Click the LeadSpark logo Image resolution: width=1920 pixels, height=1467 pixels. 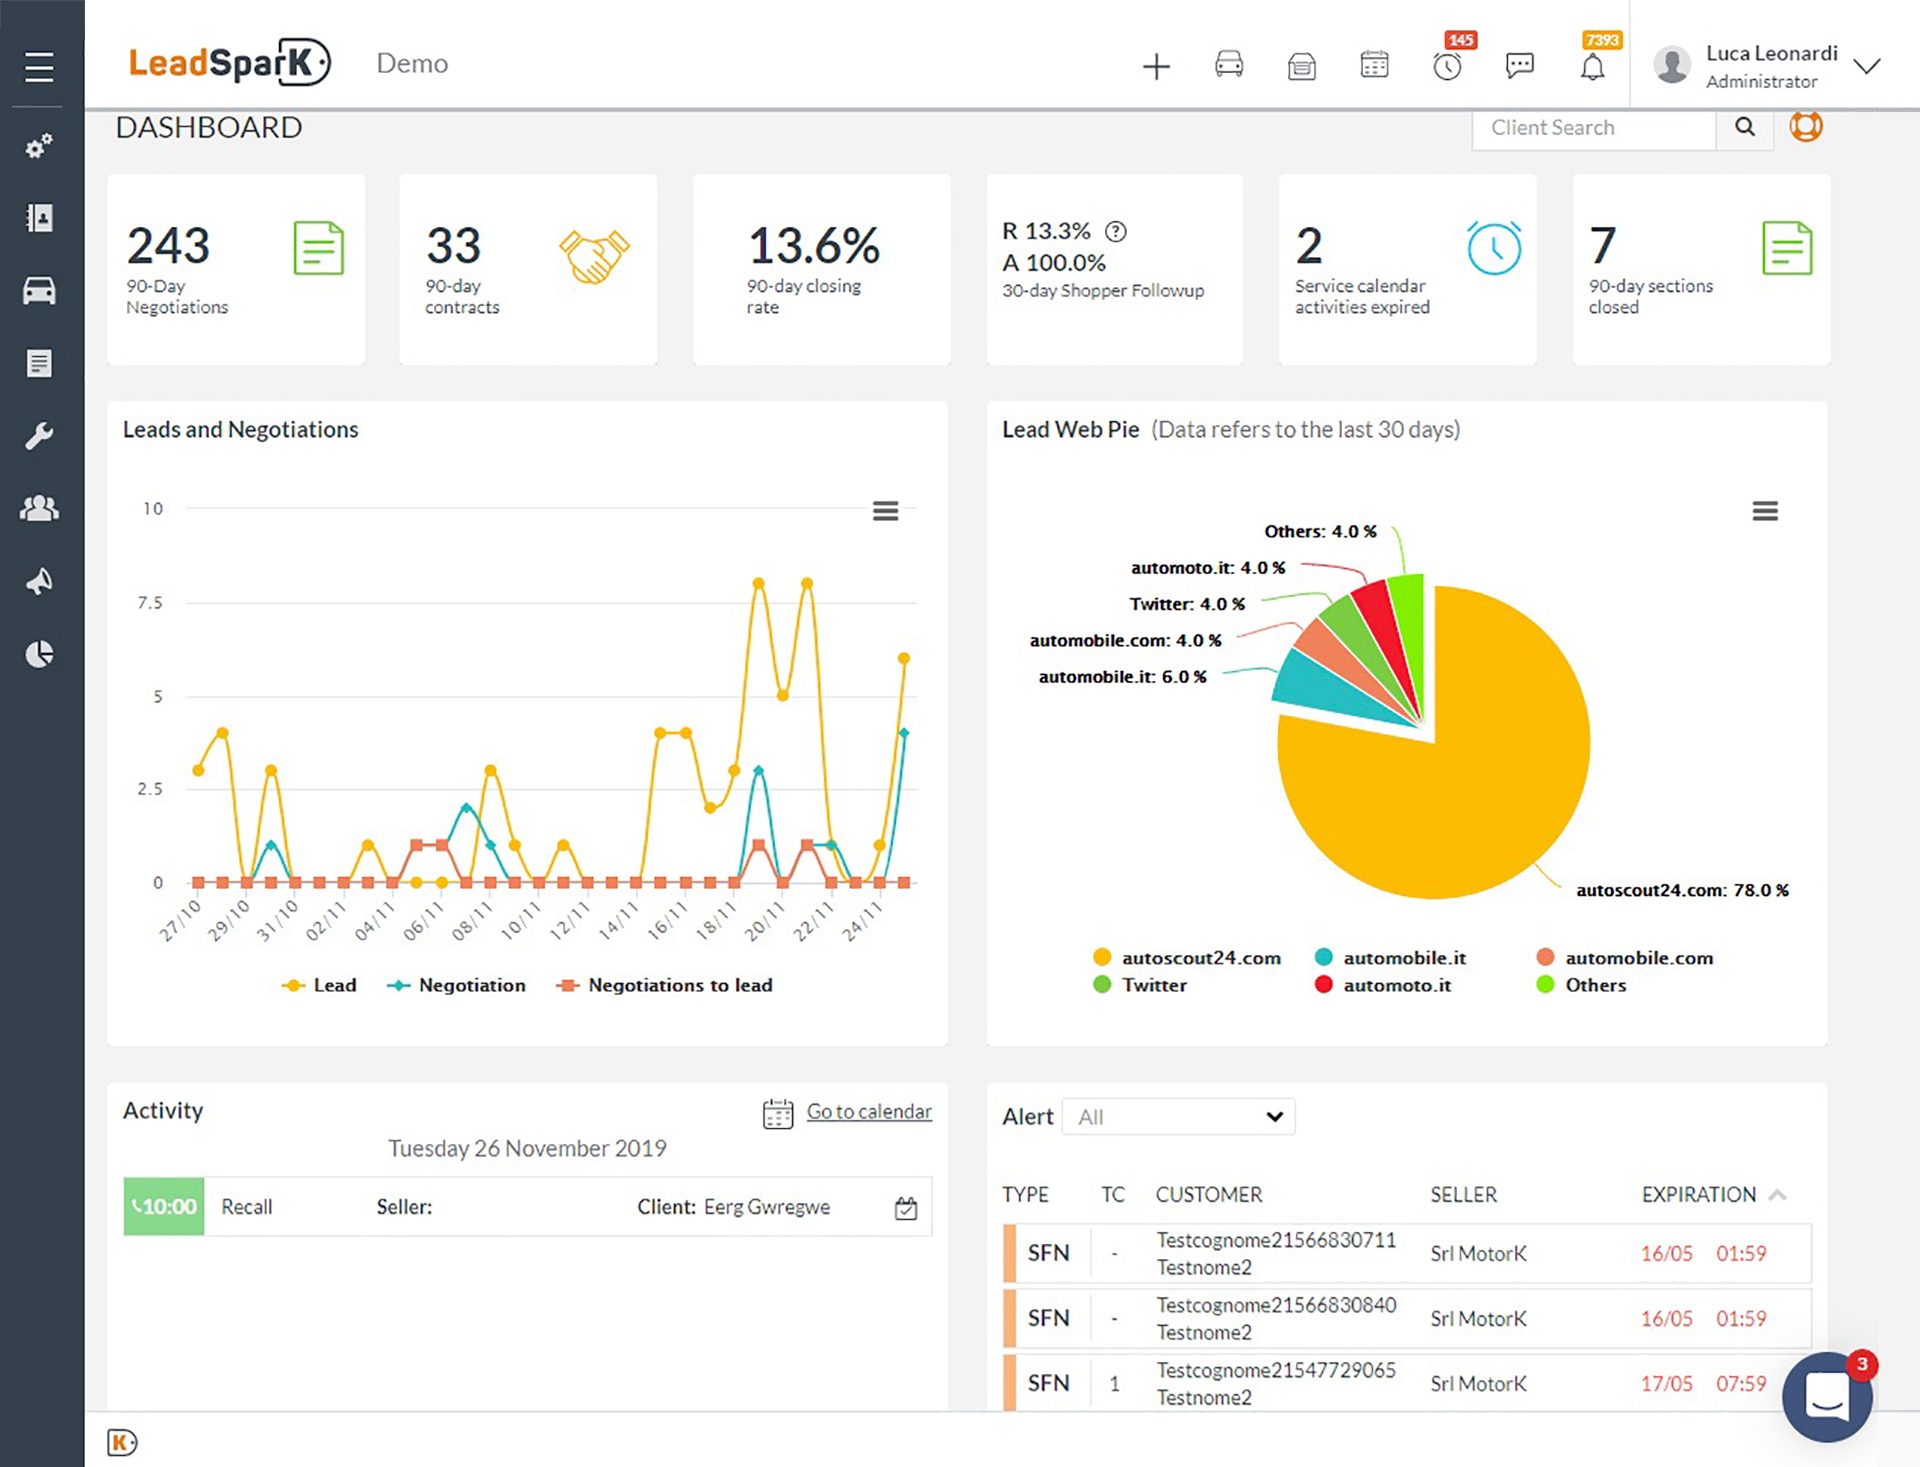tap(229, 63)
